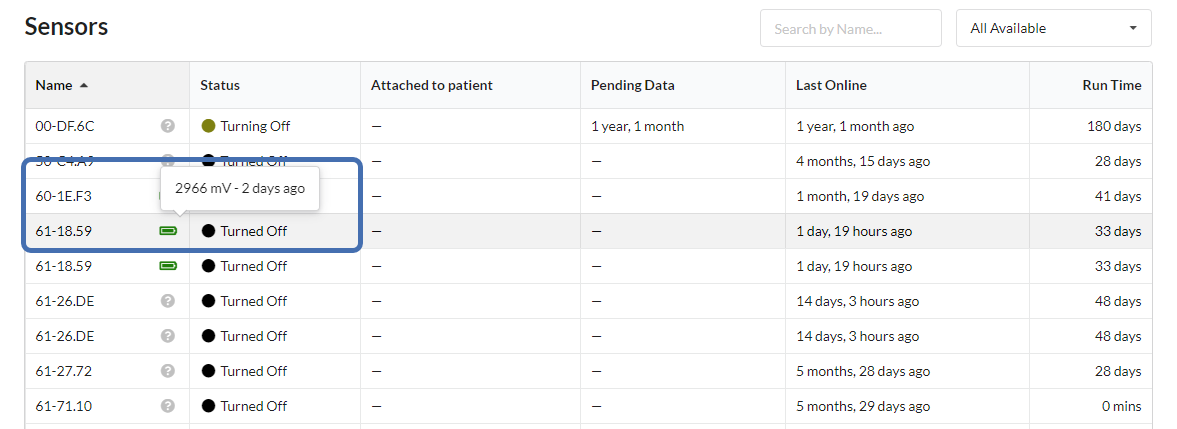Open the All Available filter dropdown
The width and height of the screenshot is (1177, 429).
tap(1053, 28)
